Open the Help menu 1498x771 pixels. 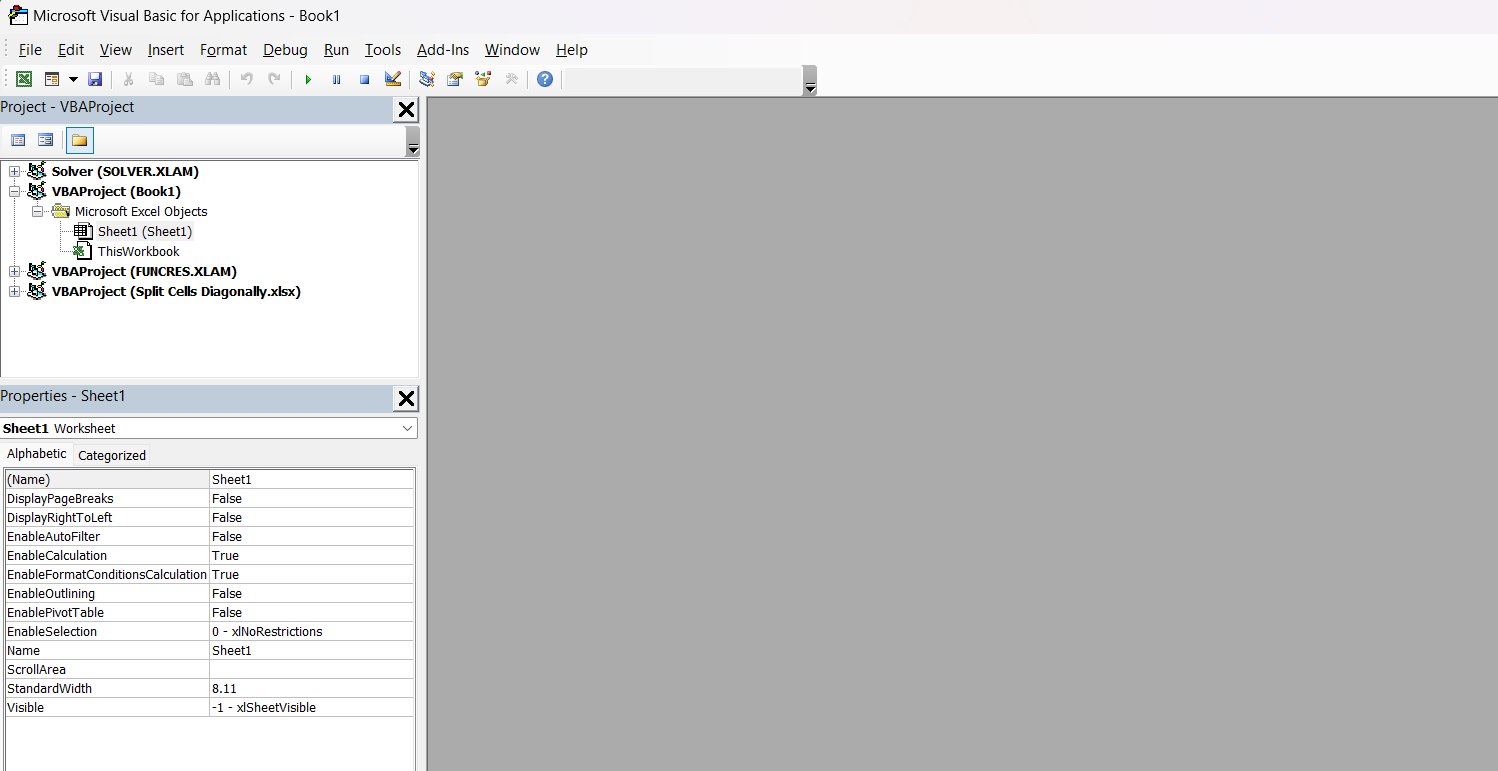572,50
